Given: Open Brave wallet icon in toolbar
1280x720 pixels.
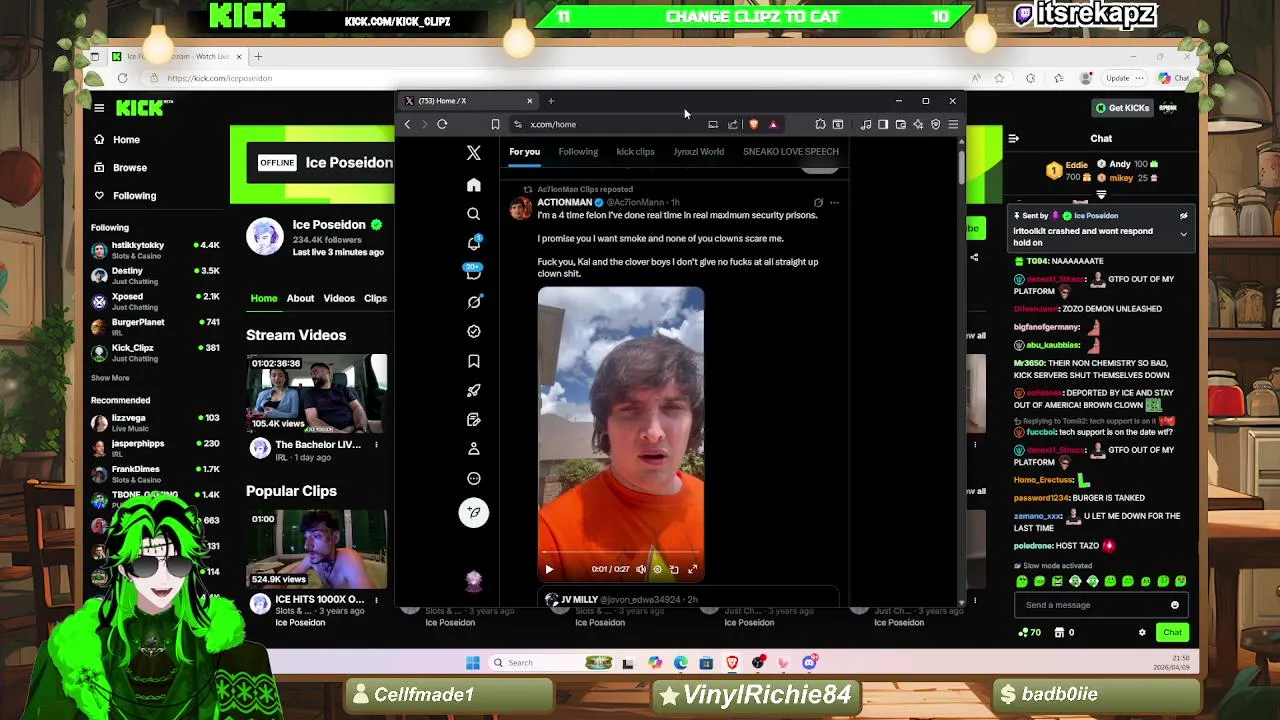Looking at the screenshot, I should pyautogui.click(x=900, y=124).
